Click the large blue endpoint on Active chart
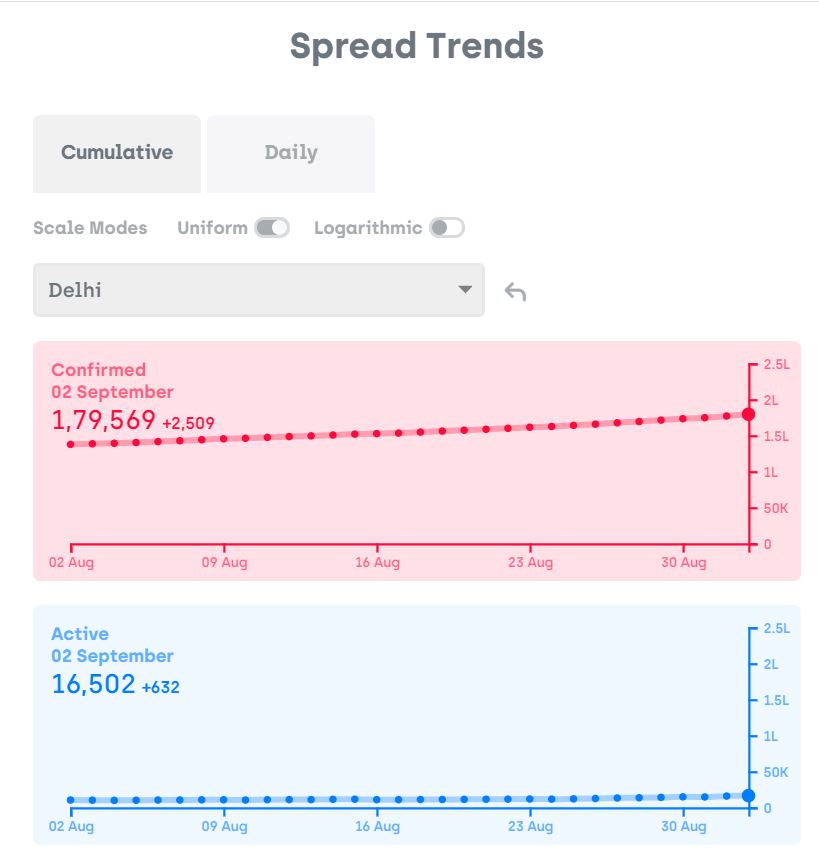819x848 pixels. coord(748,795)
